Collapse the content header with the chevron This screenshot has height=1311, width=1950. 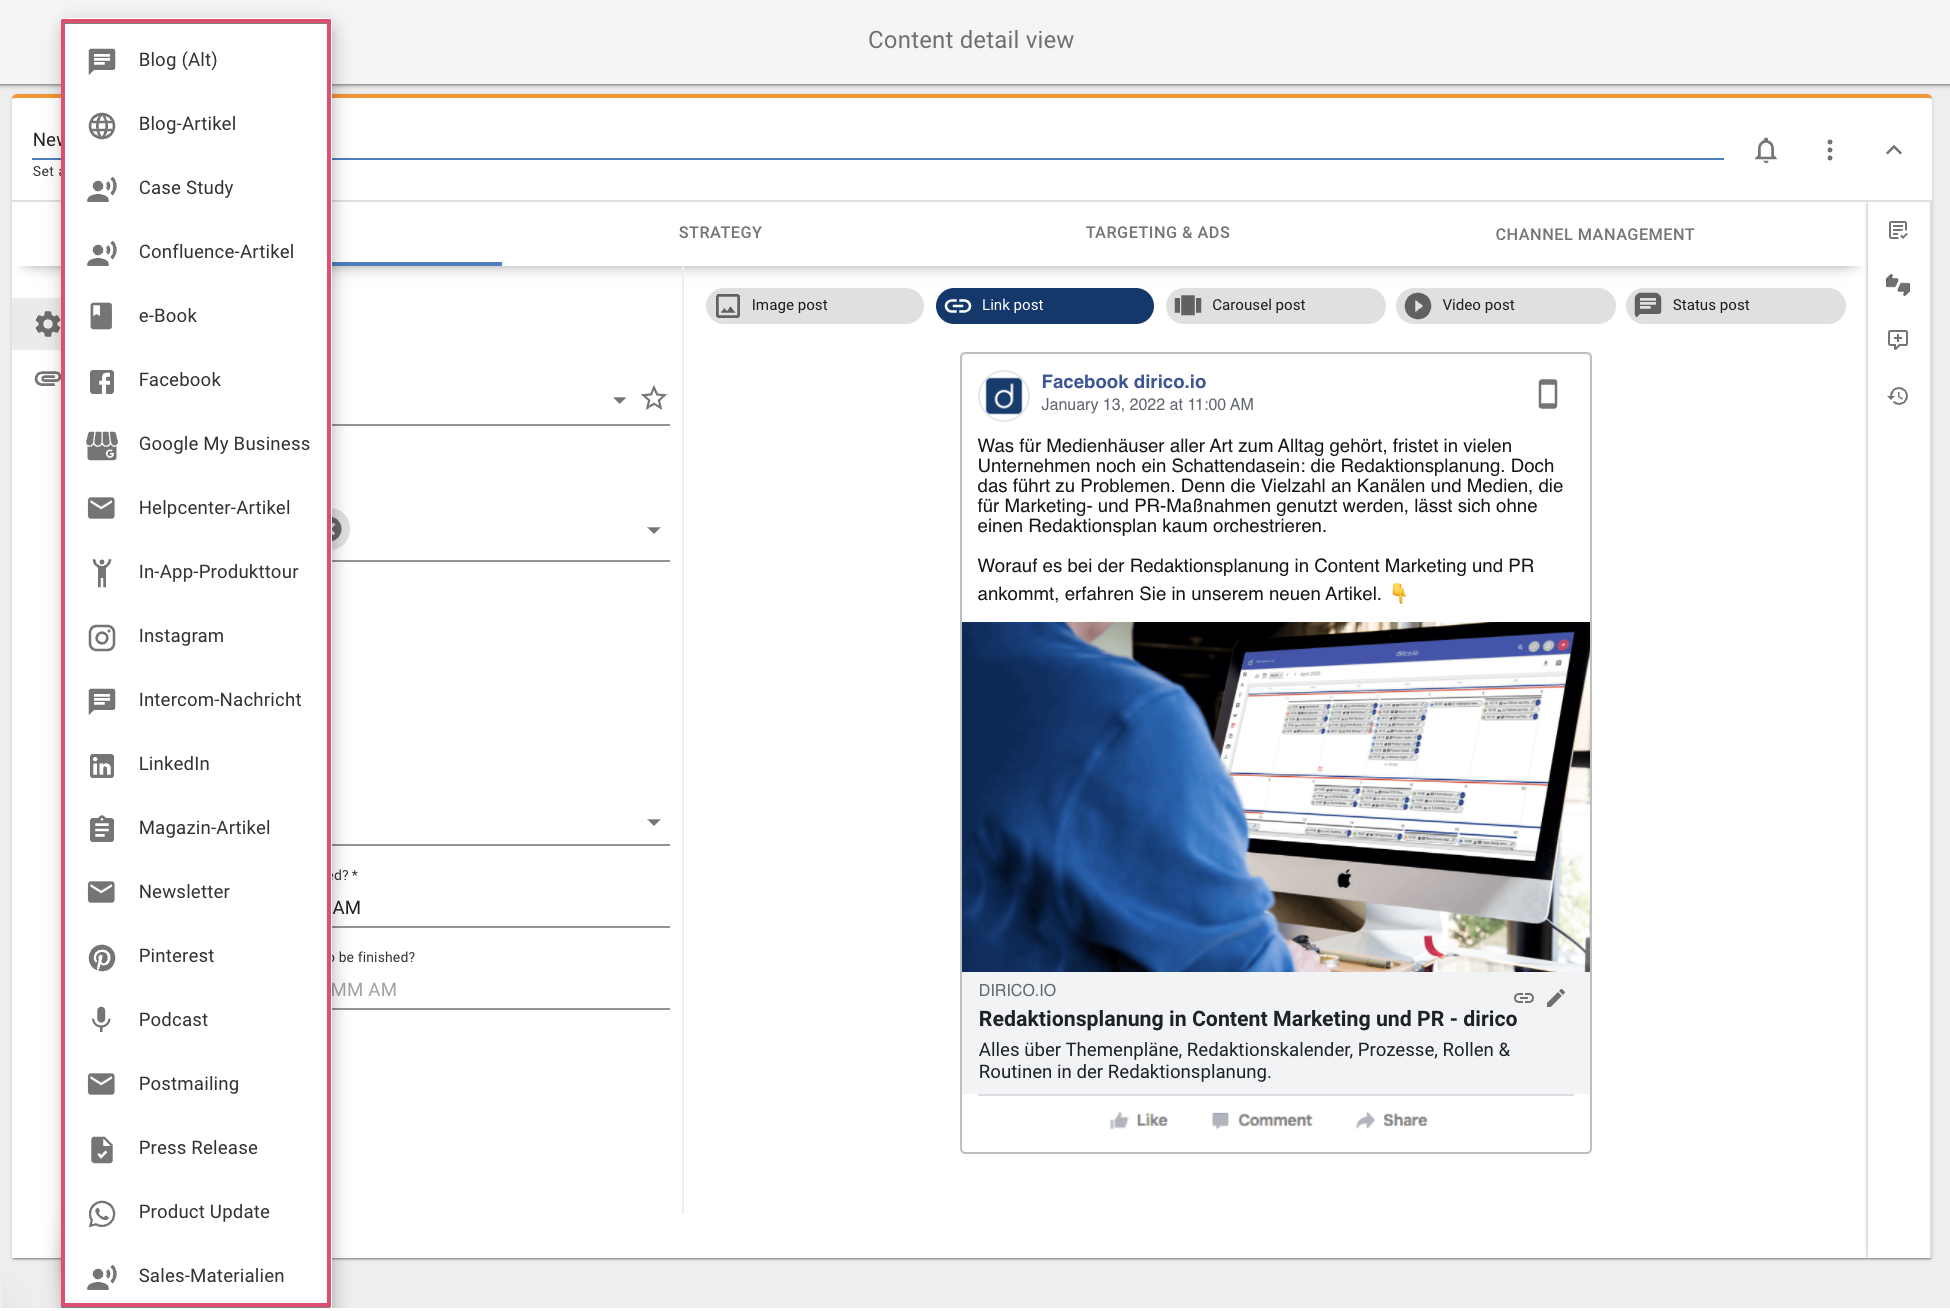pos(1894,150)
